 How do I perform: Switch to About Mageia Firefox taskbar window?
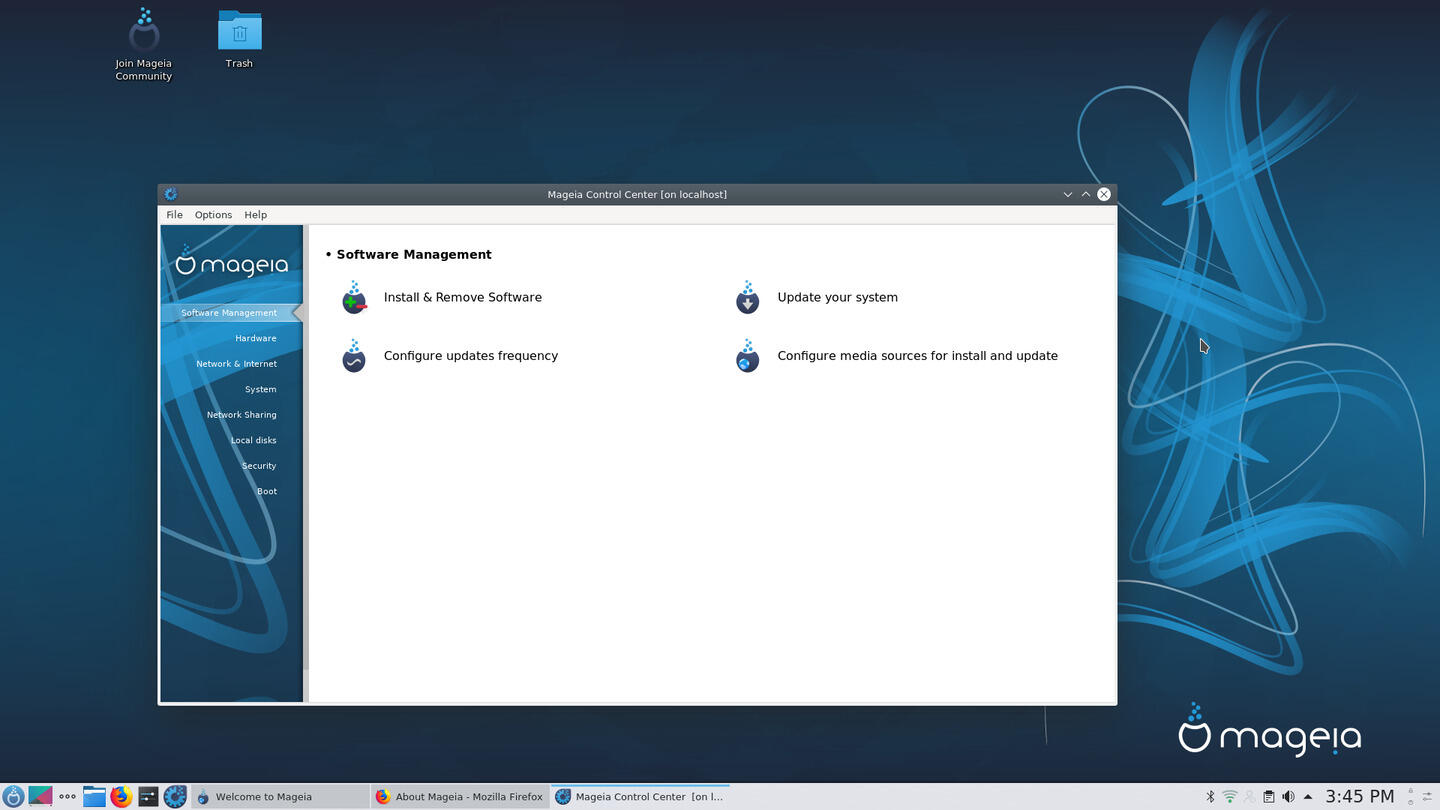459,797
